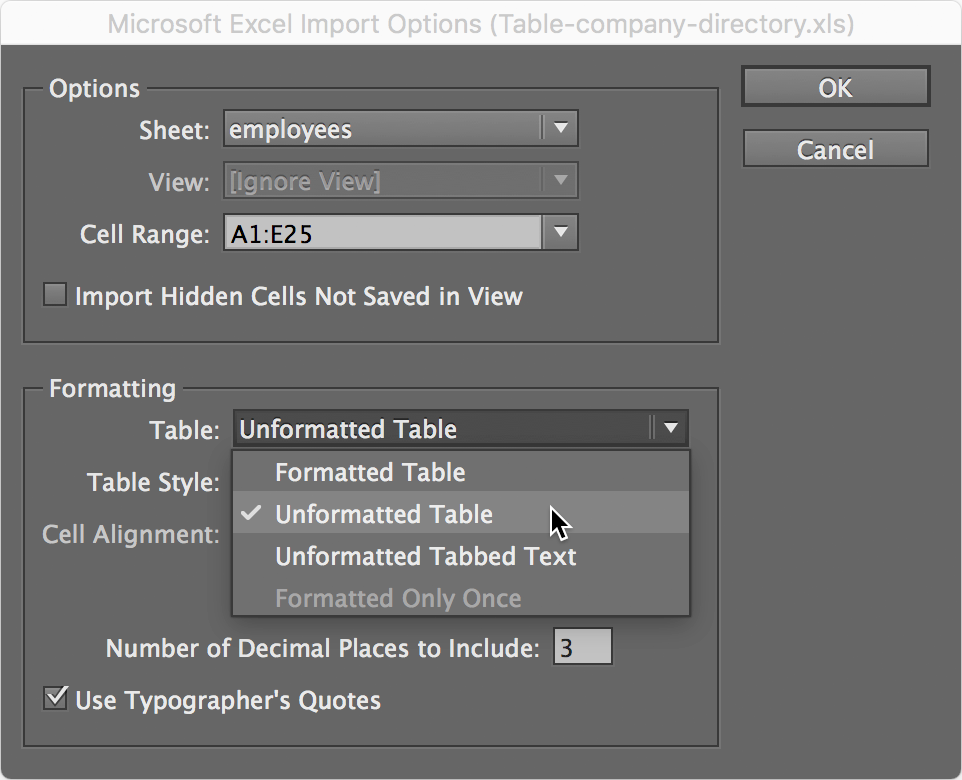This screenshot has height=780, width=962.
Task: Open the Sheet combo box showing employees
Action: pyautogui.click(x=390, y=128)
